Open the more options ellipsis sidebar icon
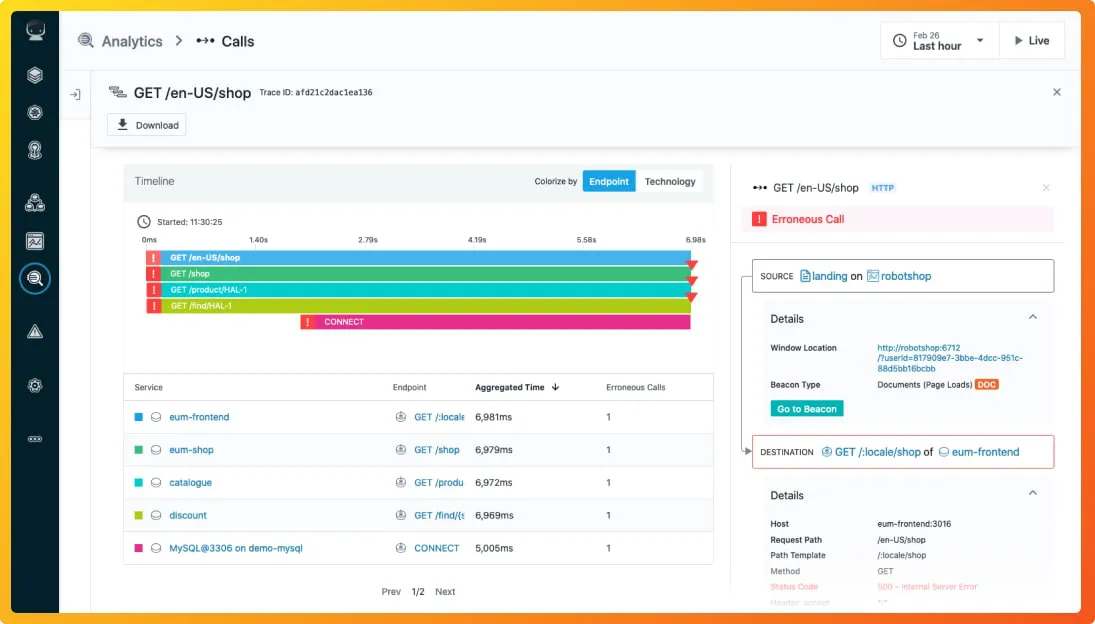1095x624 pixels. tap(35, 439)
